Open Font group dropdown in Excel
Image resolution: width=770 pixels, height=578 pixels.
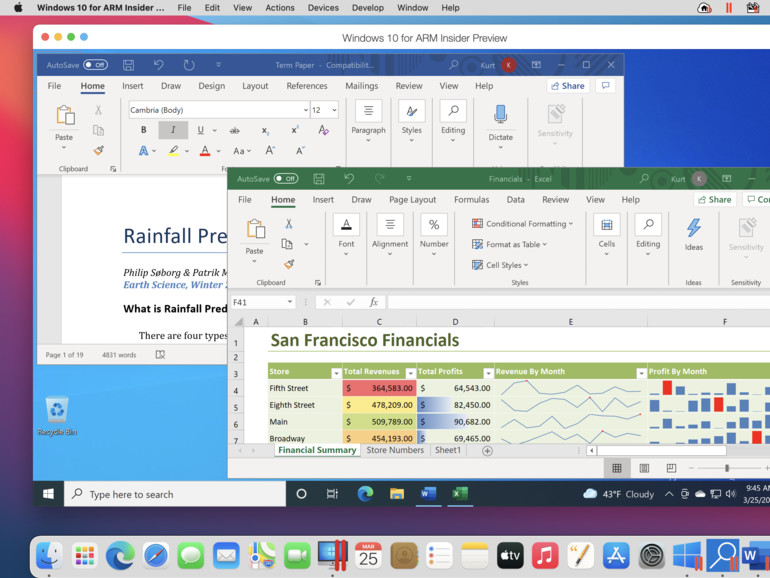tap(346, 235)
